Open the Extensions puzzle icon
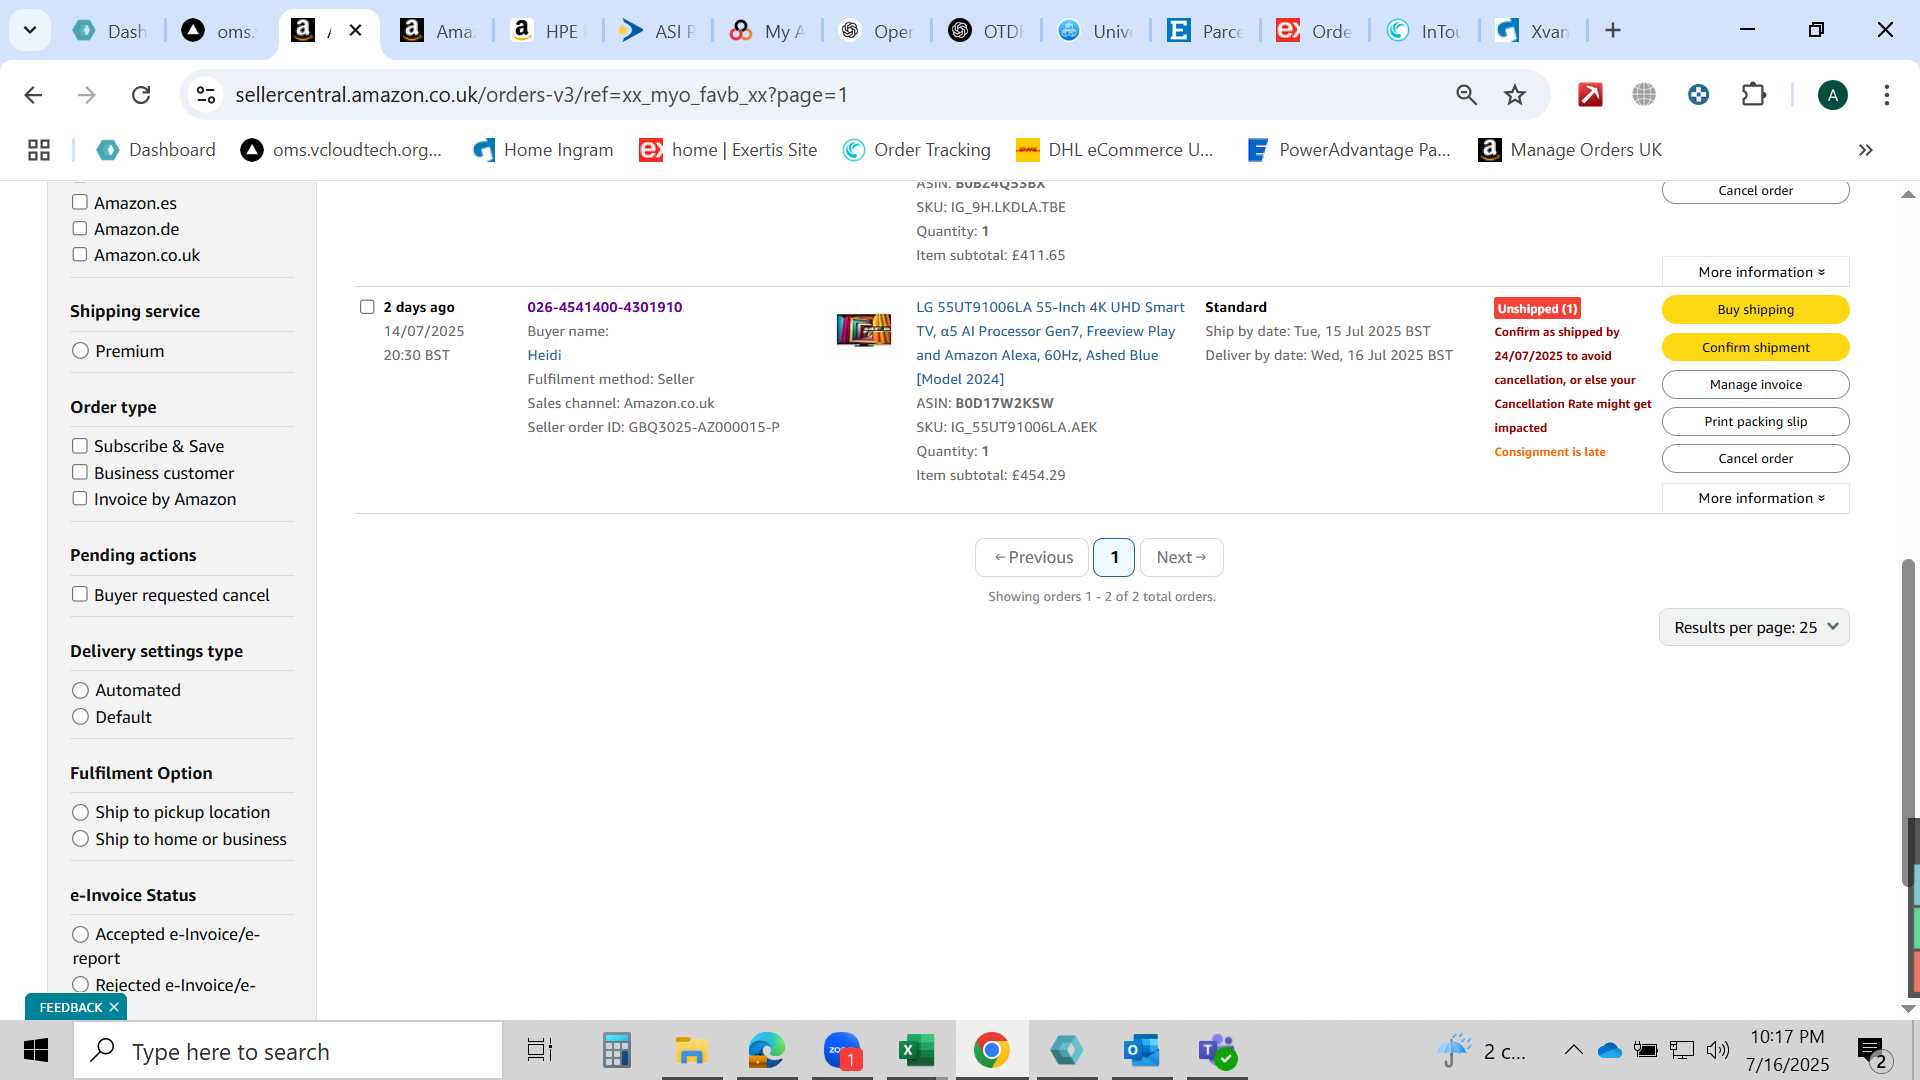The image size is (1920, 1080). tap(1753, 95)
